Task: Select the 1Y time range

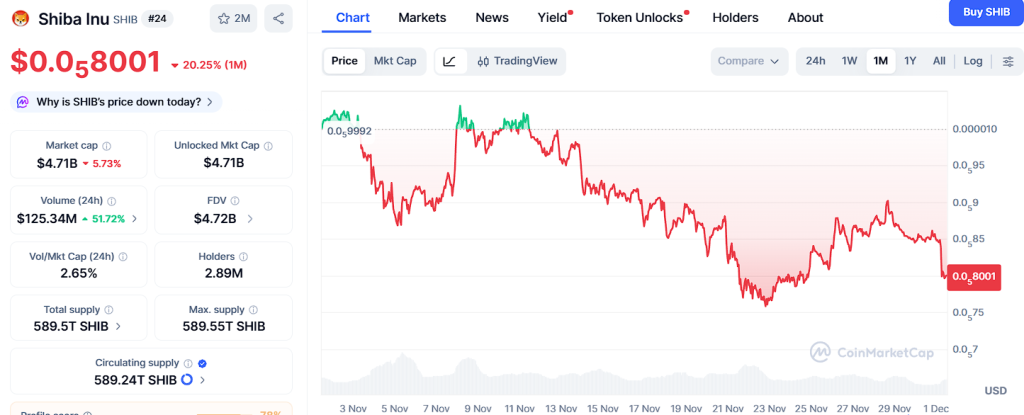Action: 910,61
